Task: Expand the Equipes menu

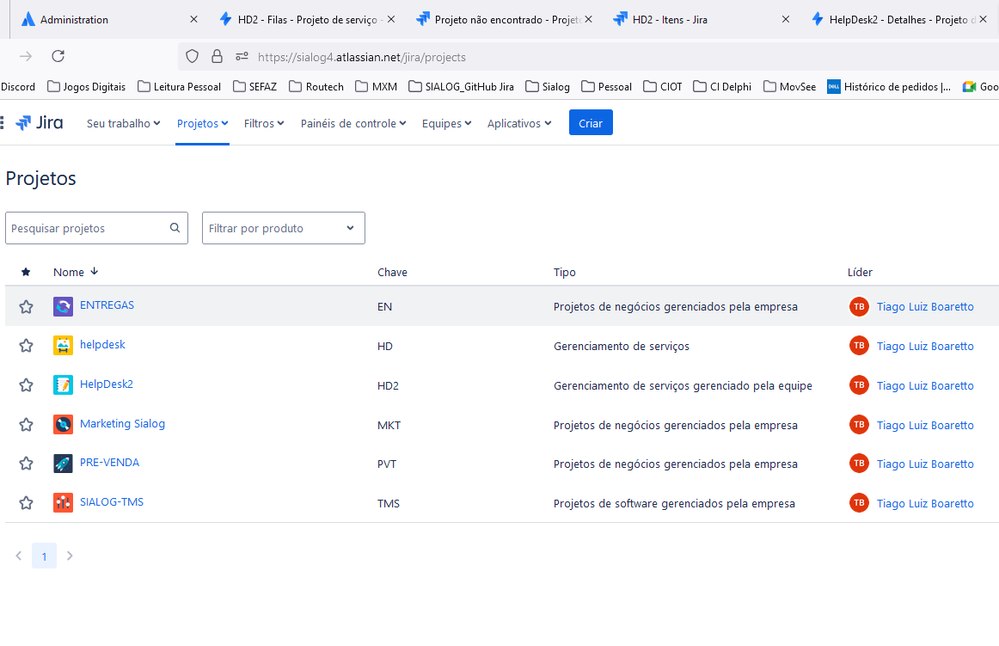Action: 446,124
